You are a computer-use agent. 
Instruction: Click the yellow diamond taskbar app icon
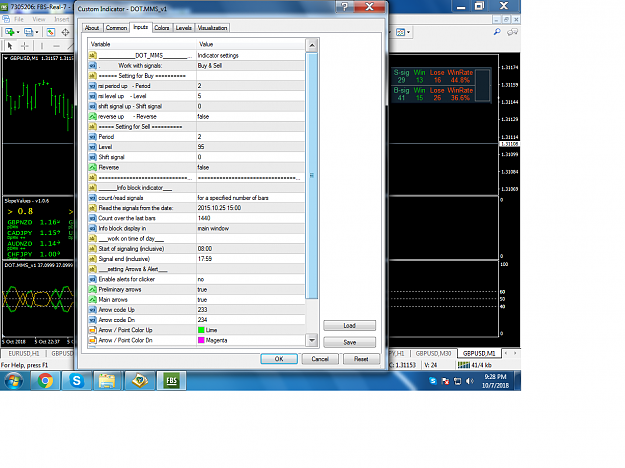[140, 381]
